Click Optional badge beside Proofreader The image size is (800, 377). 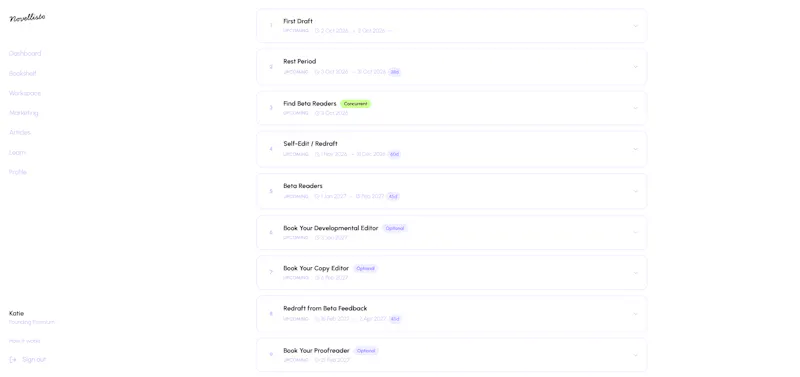point(366,351)
